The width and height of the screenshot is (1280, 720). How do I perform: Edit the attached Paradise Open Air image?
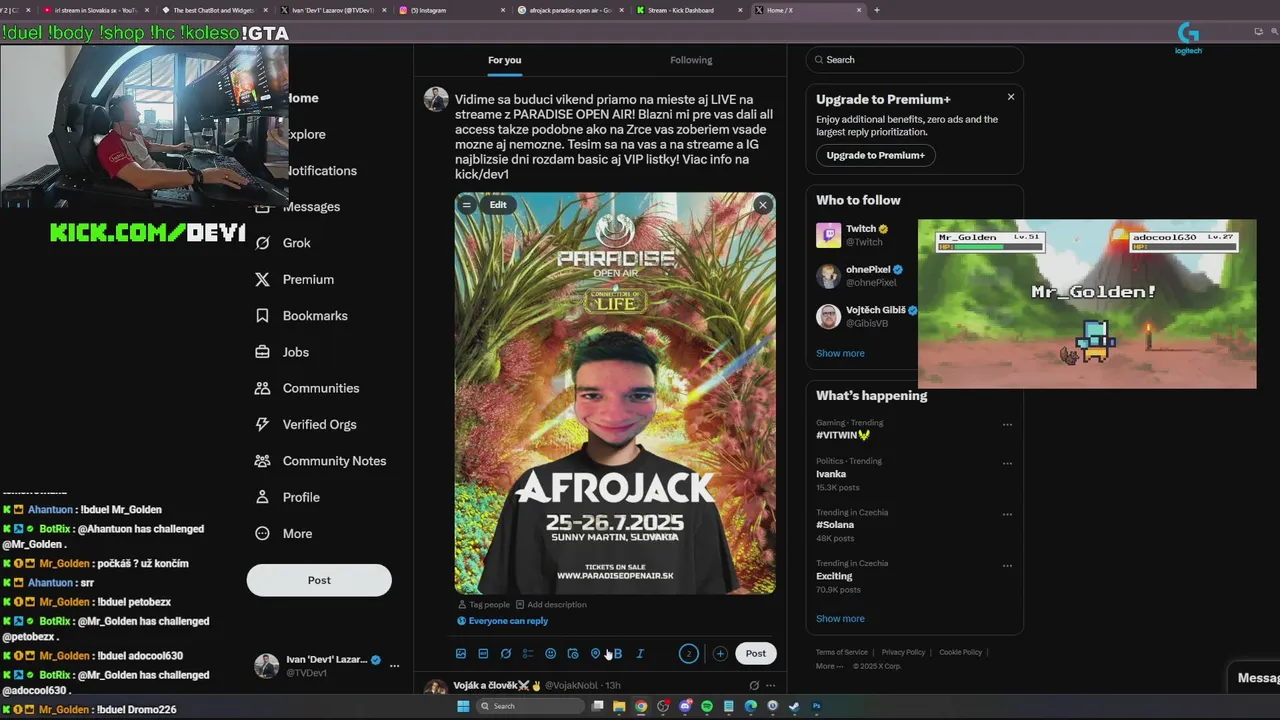pos(498,205)
